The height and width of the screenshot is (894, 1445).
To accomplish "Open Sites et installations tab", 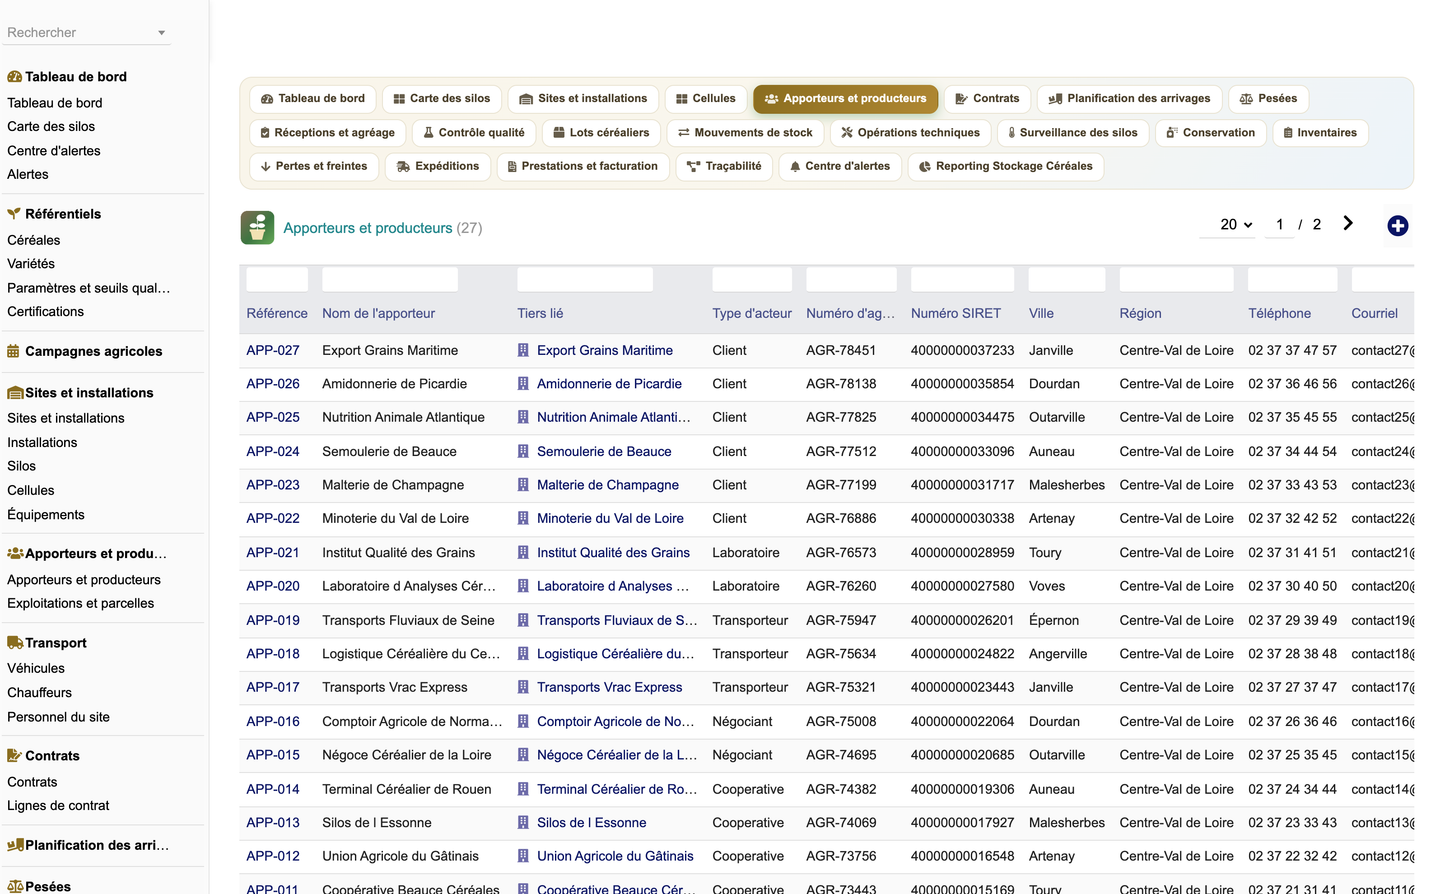I will 583,99.
